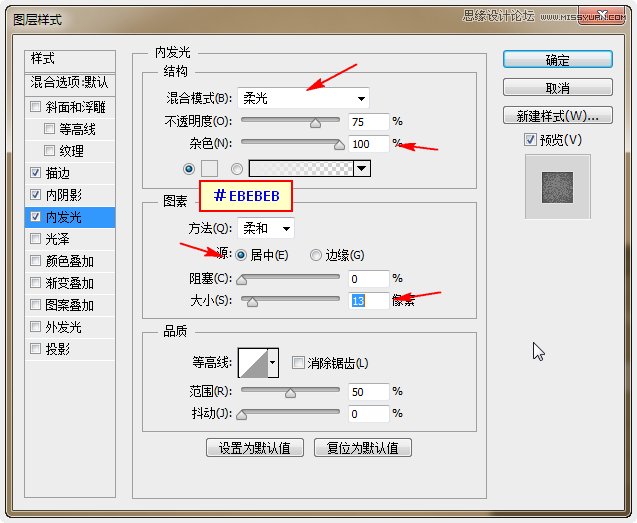Screen dimensions: 637x523
Task: Choose 边缘(G) as the glow source
Action: [316, 255]
